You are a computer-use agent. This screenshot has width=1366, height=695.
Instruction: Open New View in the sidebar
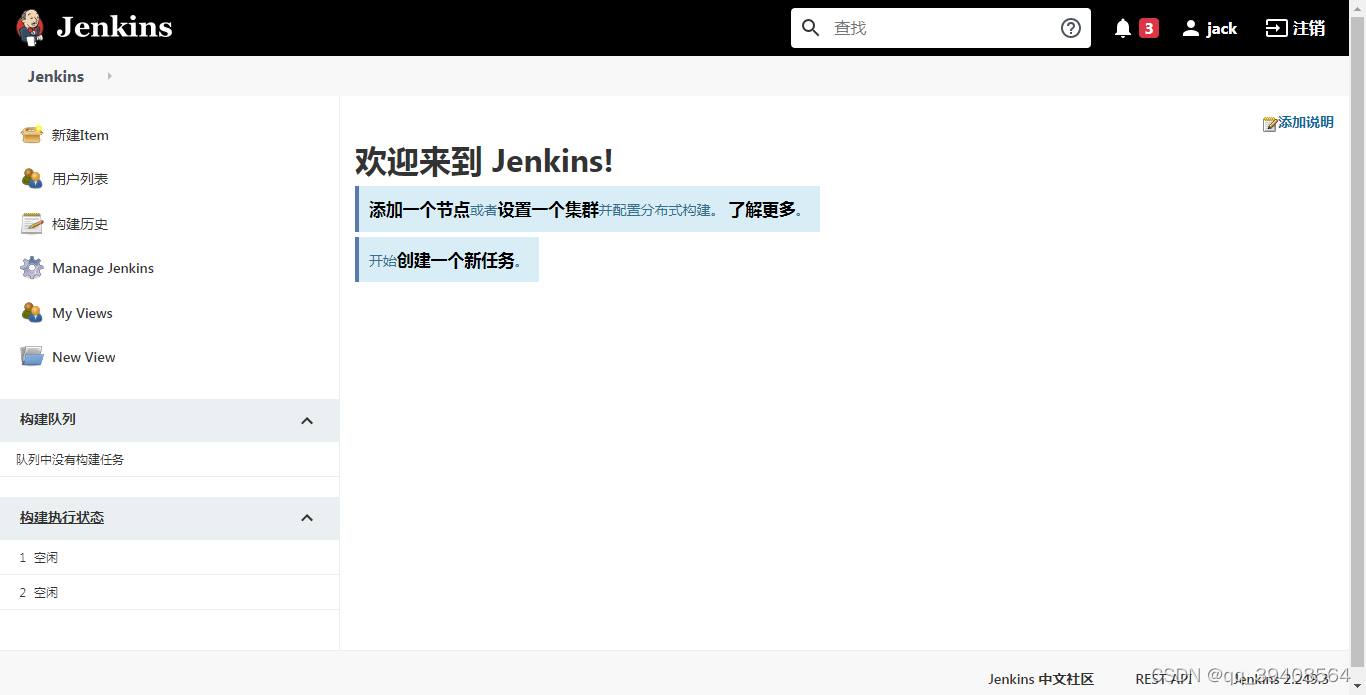coord(84,357)
